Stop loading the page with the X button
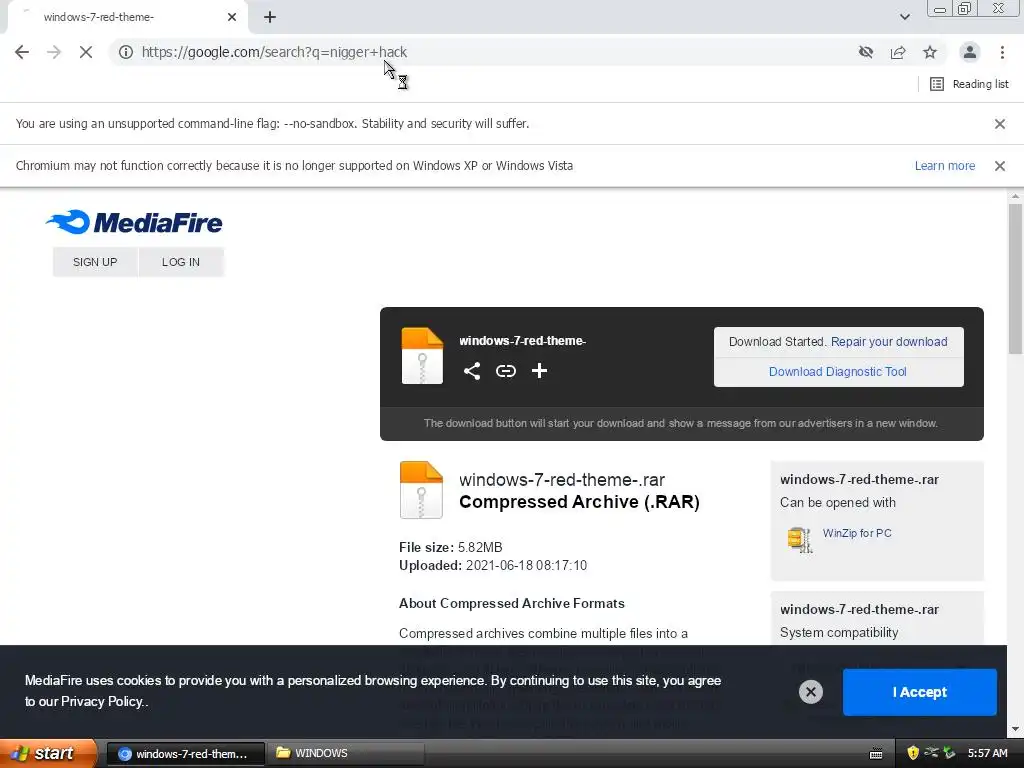The image size is (1024, 768). (86, 52)
